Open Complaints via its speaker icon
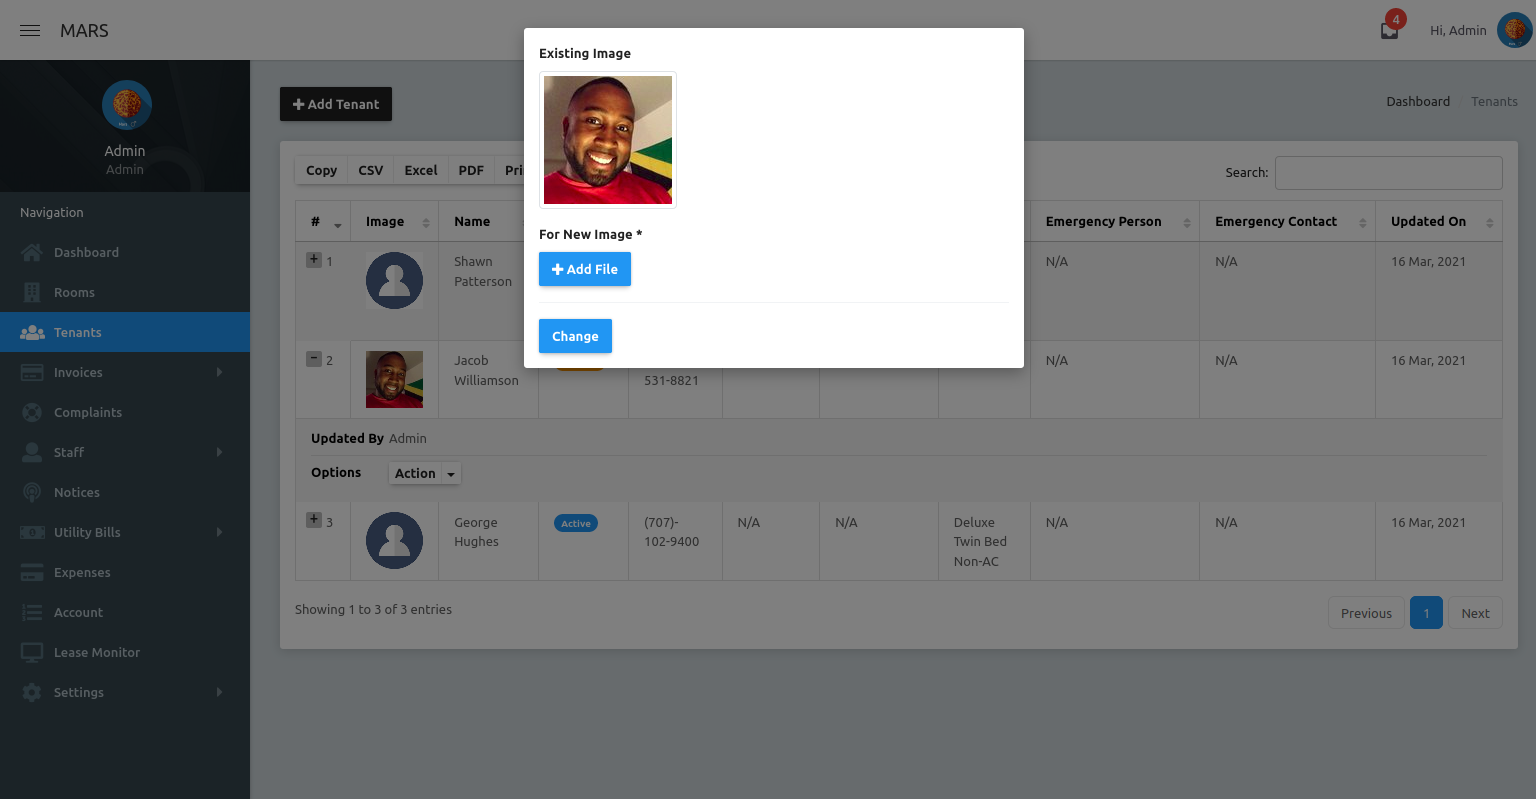Viewport: 1536px width, 799px height. click(x=33, y=412)
